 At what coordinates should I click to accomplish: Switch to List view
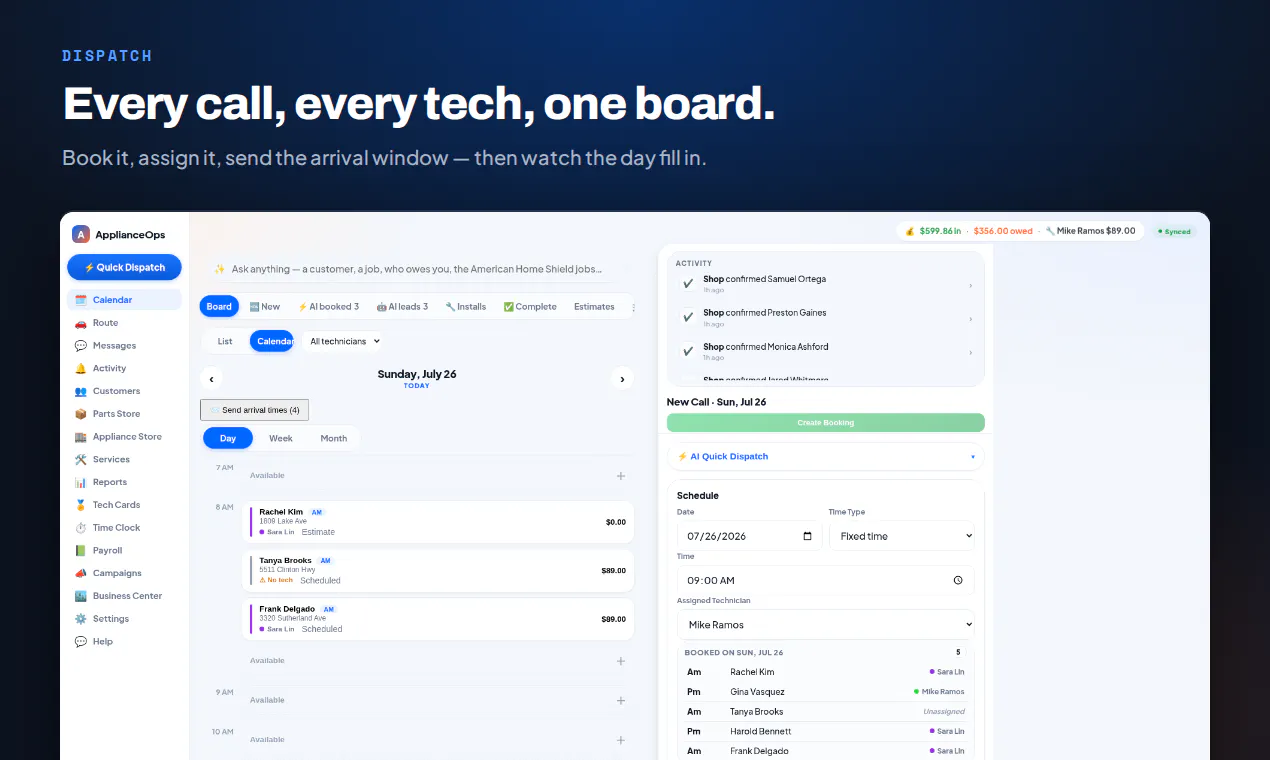pyautogui.click(x=225, y=341)
